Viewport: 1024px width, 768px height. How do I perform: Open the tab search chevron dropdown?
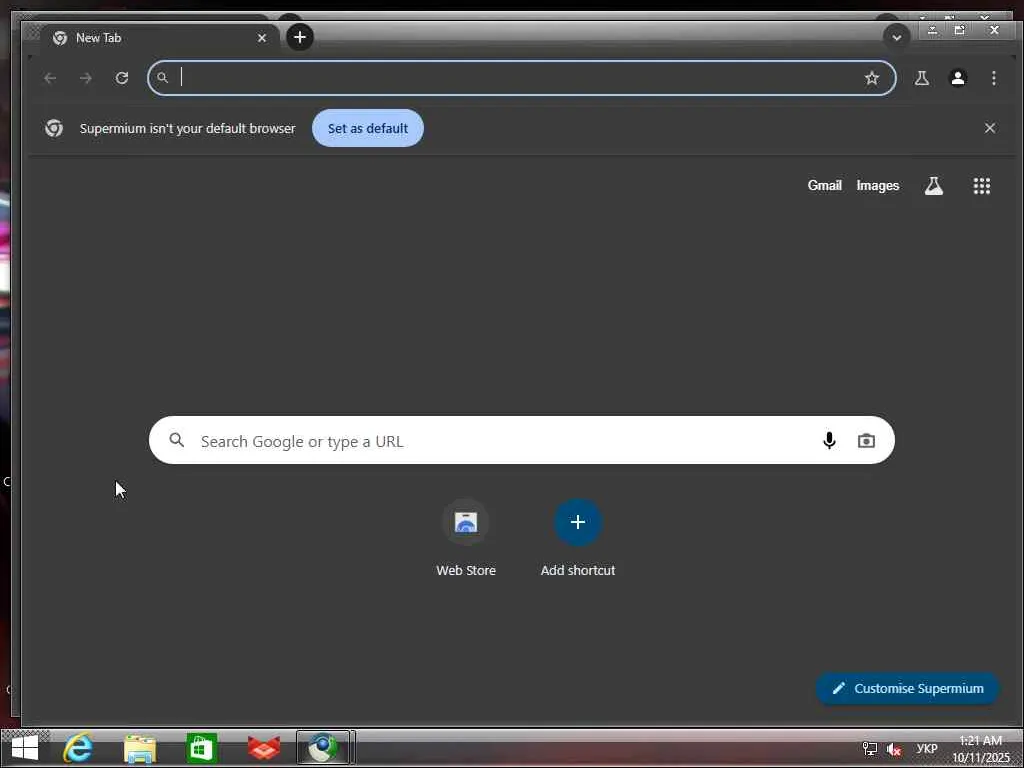click(x=896, y=37)
